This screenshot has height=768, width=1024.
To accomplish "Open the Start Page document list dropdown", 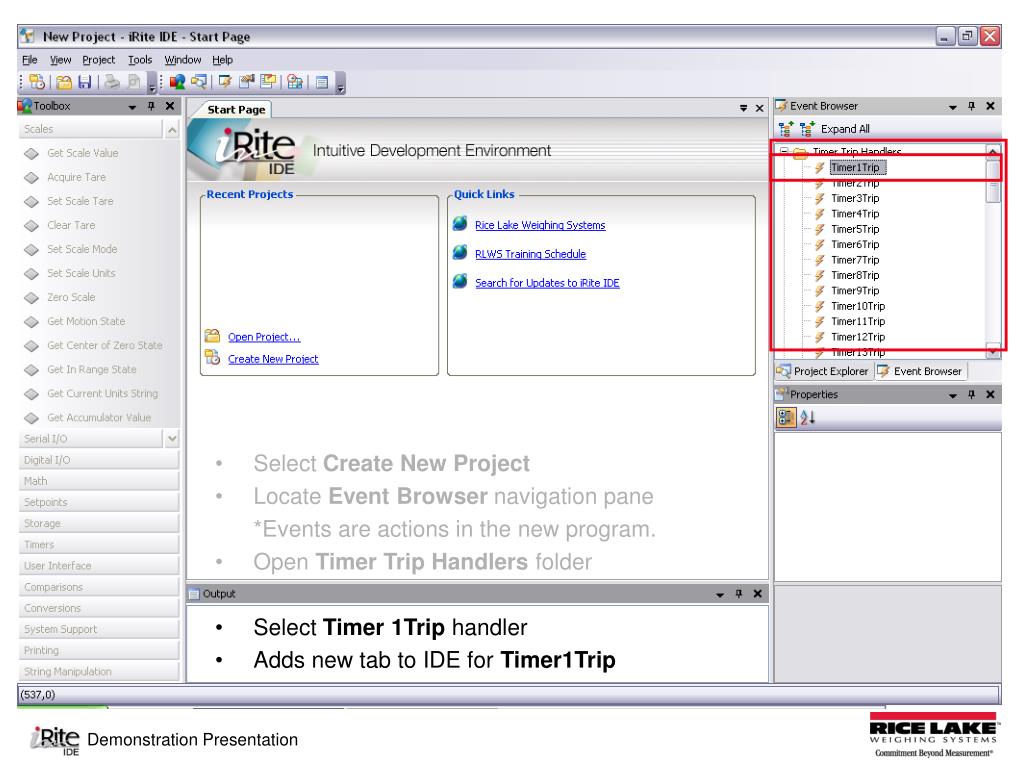I will coord(743,108).
